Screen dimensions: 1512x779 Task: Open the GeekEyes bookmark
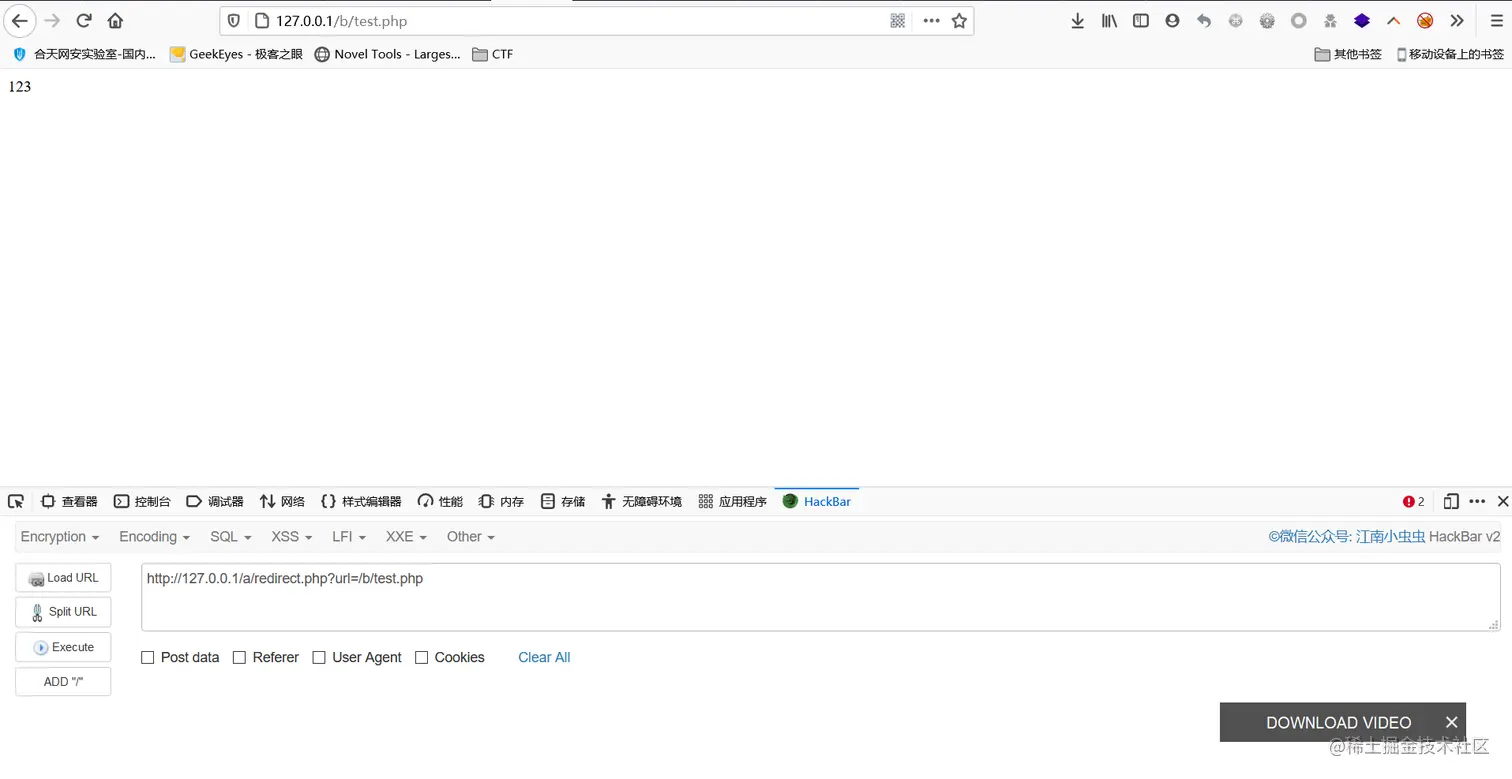click(236, 54)
